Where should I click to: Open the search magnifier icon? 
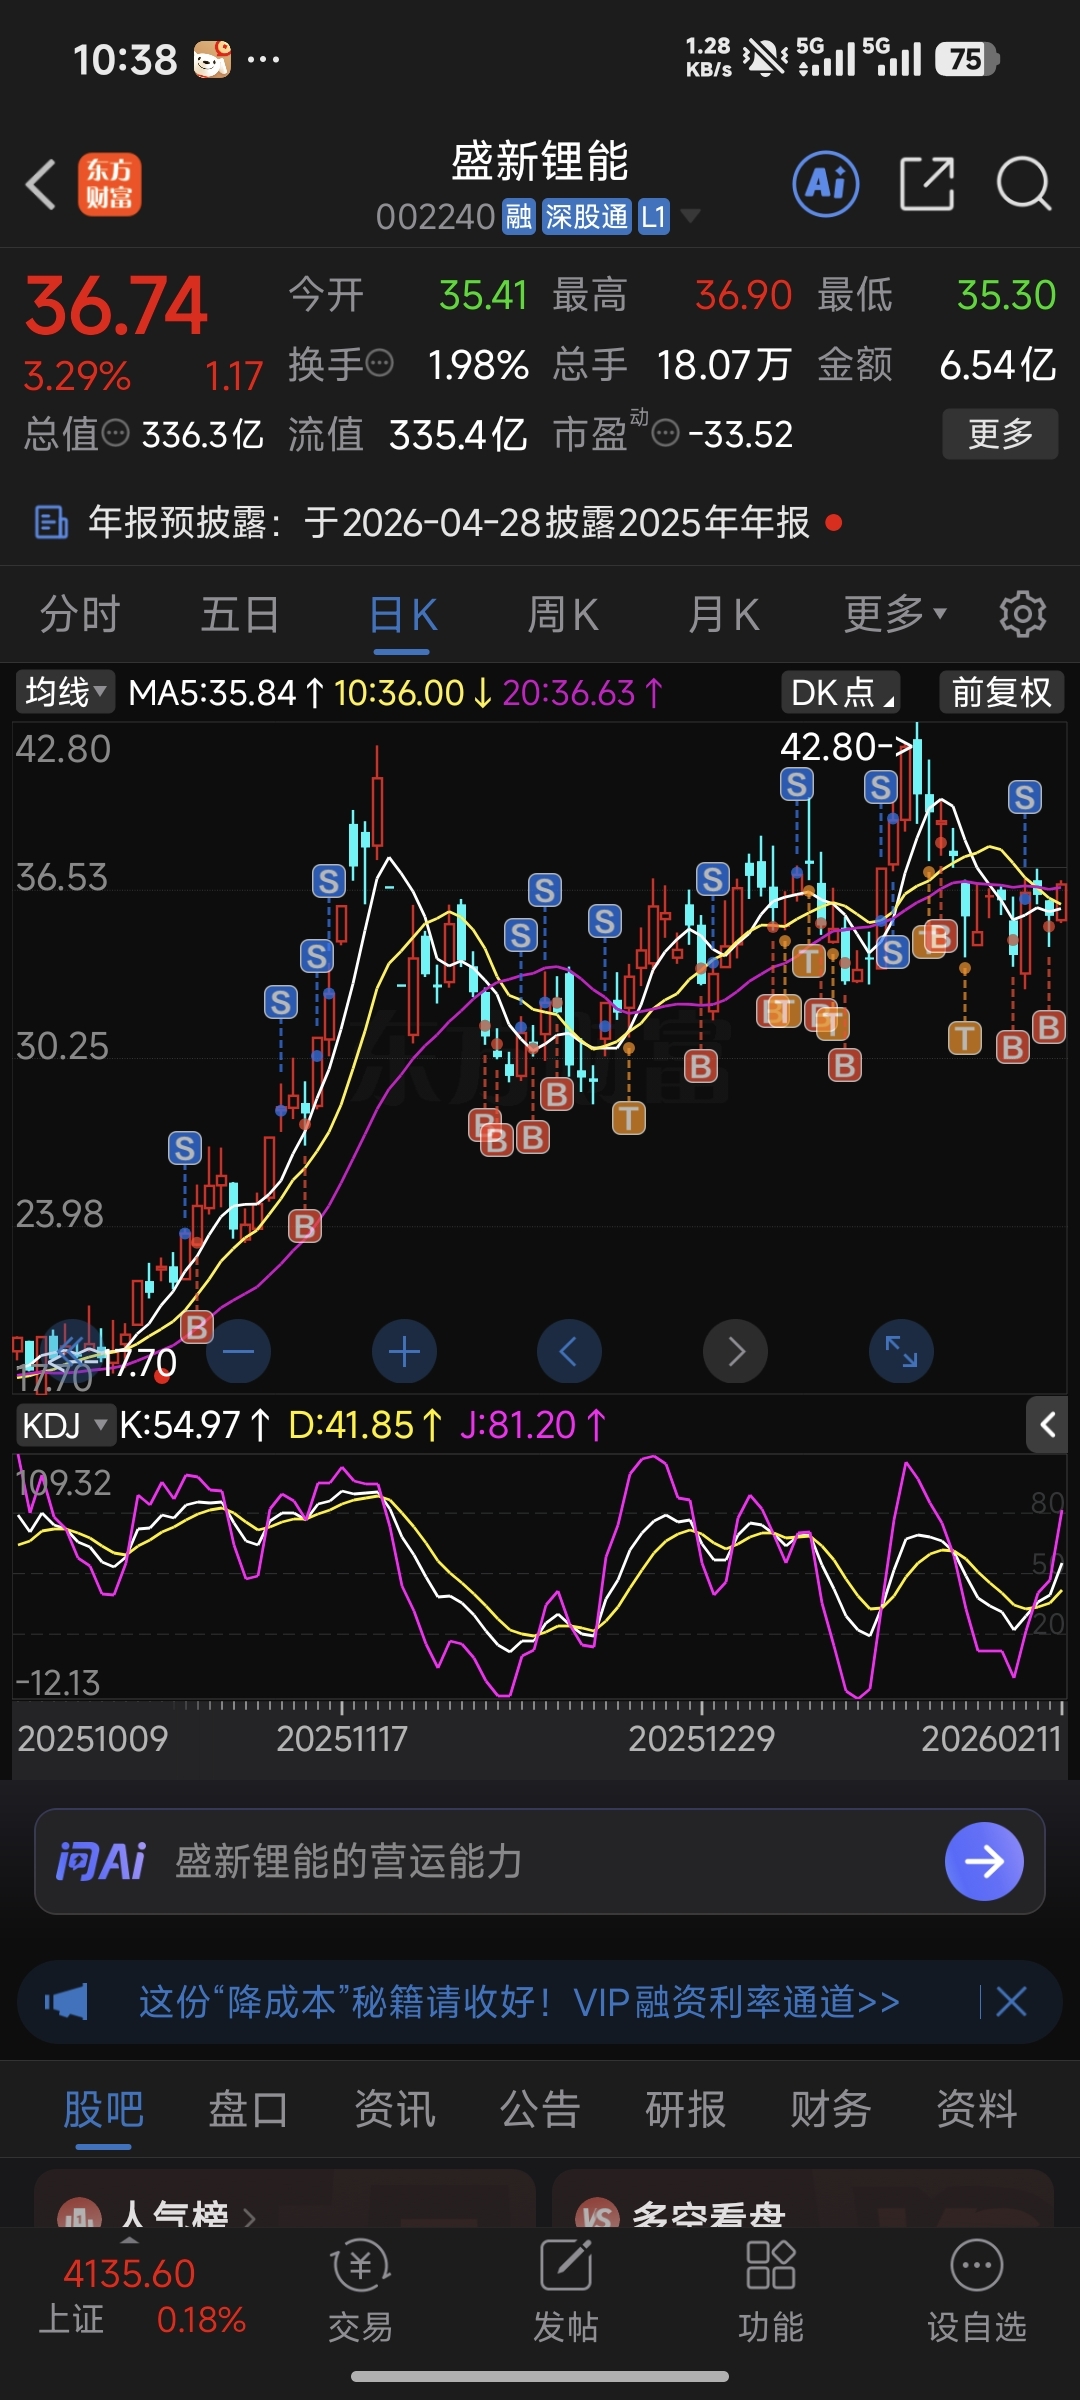[1024, 185]
